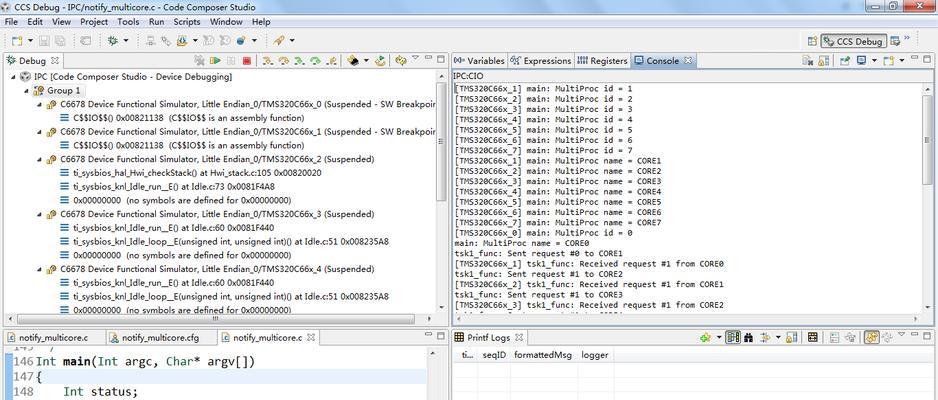Click the brown table icon in Printf Logs toolbar
The height and width of the screenshot is (400, 938).
(812, 338)
